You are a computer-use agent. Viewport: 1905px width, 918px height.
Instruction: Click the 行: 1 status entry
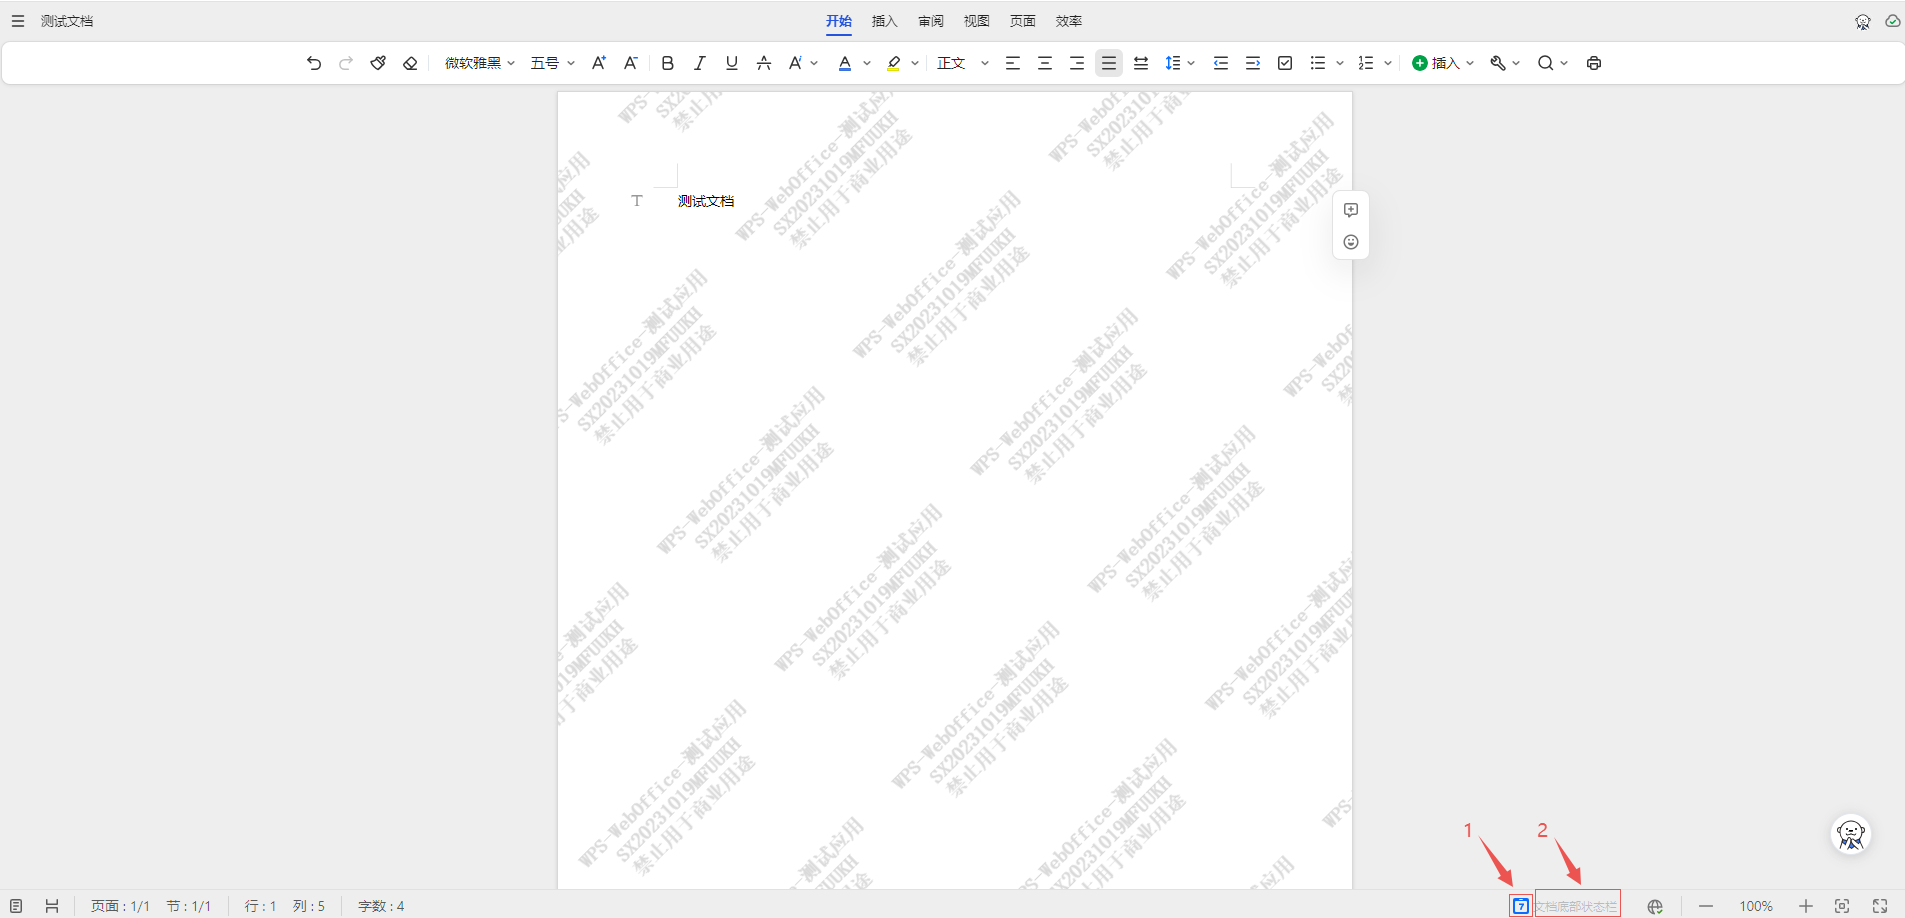tap(260, 906)
